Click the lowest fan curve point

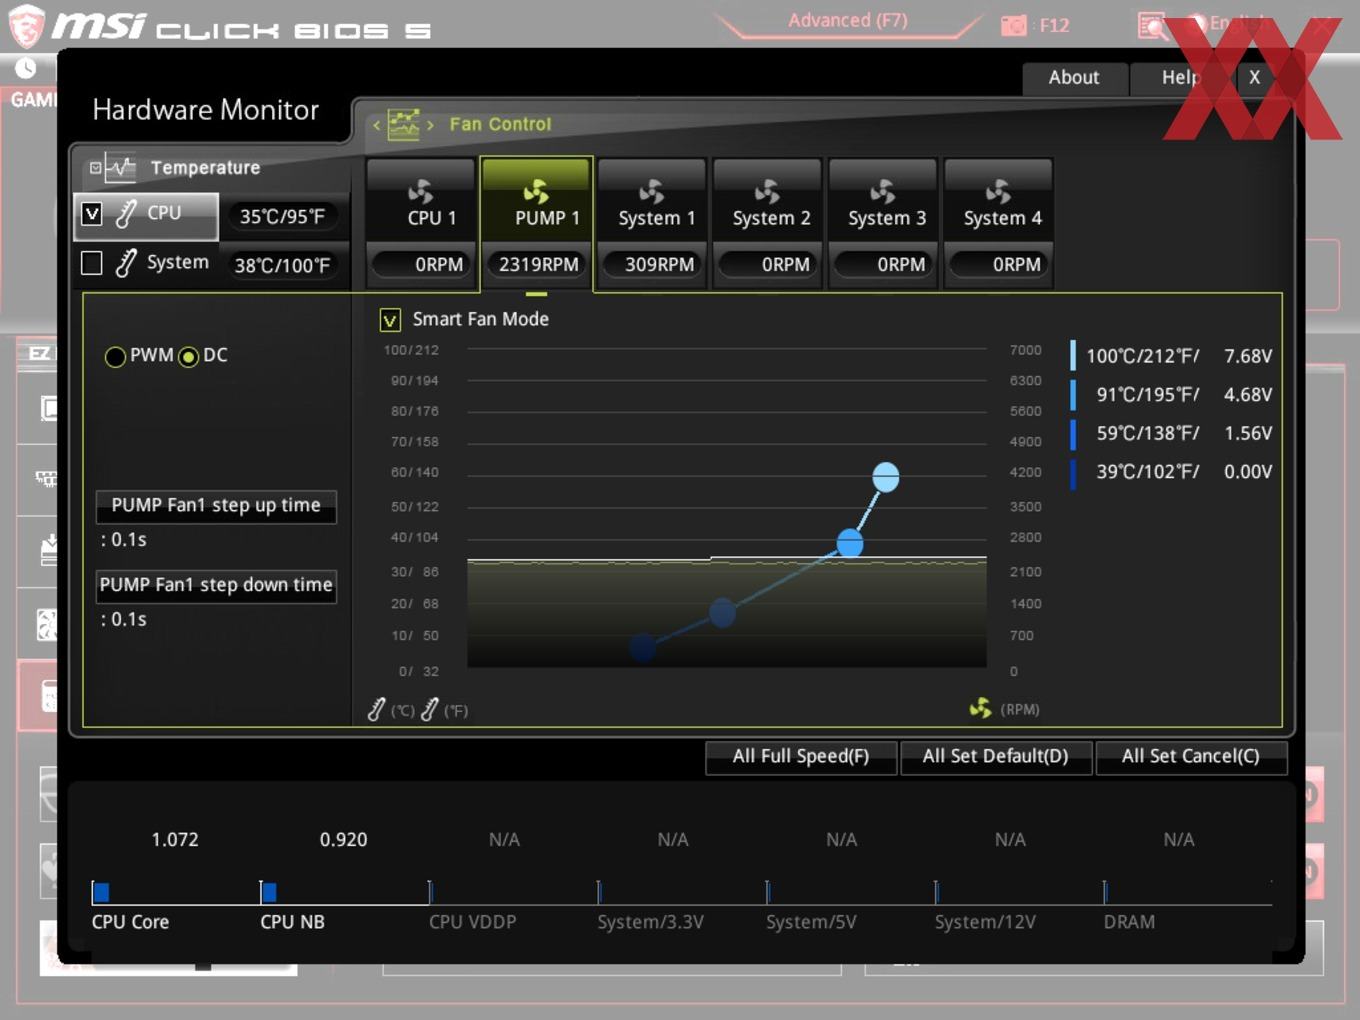click(x=643, y=647)
